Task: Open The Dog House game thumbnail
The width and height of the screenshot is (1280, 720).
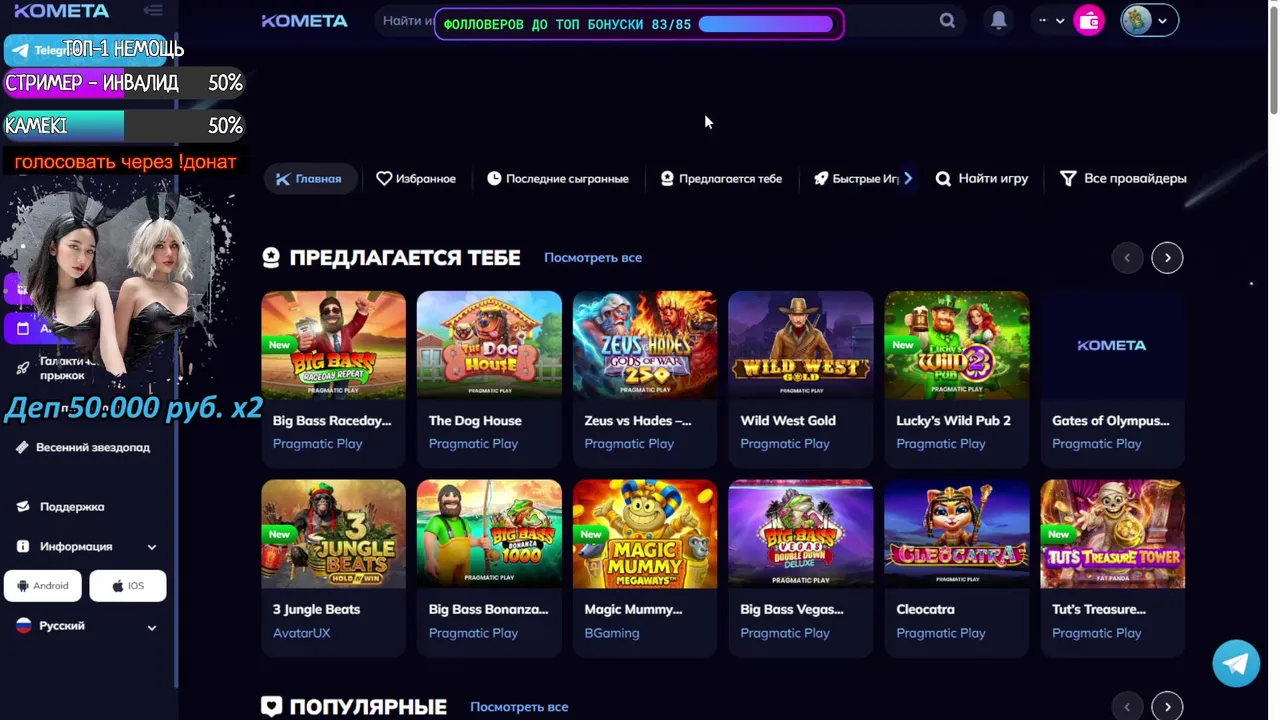Action: [489, 345]
